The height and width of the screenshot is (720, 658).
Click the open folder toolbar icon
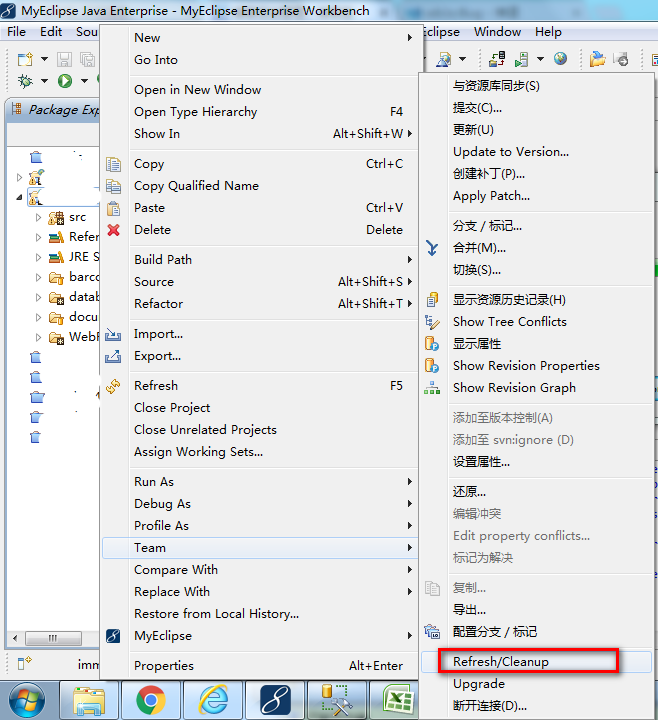click(597, 59)
